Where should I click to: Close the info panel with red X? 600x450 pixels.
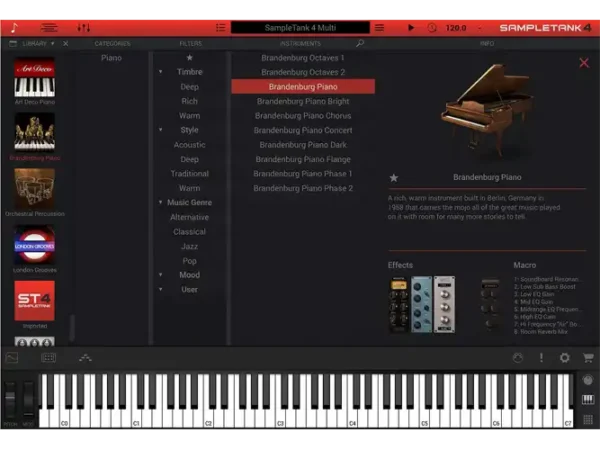tap(584, 63)
